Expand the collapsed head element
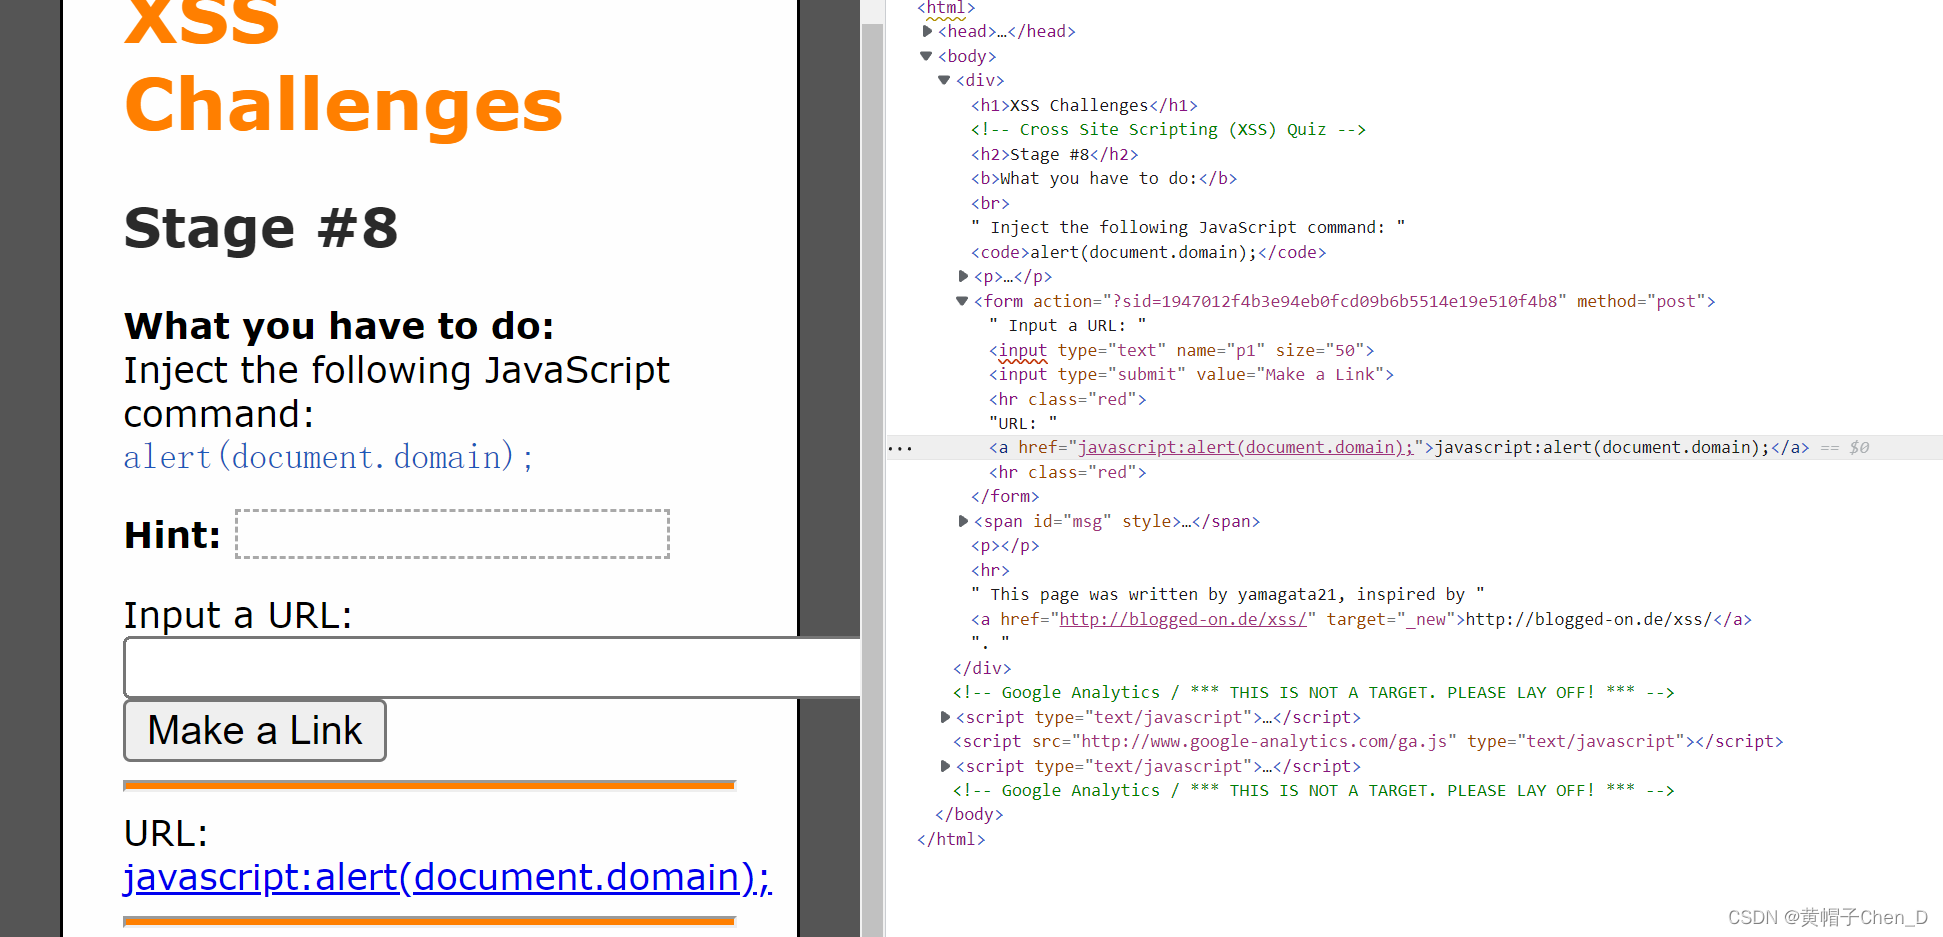This screenshot has height=937, width=1943. click(x=928, y=31)
